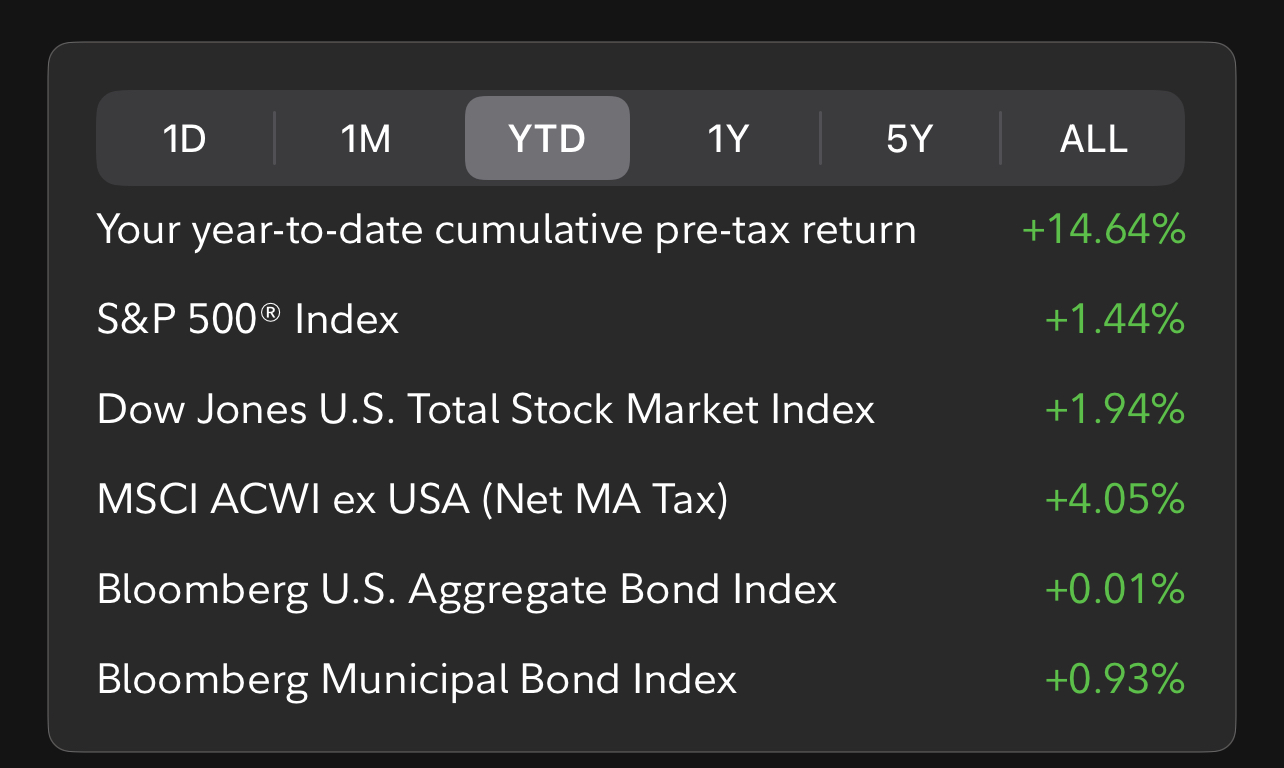Image resolution: width=1284 pixels, height=768 pixels.
Task: Click the +0.93% Municipal Bond value
Action: click(x=1114, y=679)
